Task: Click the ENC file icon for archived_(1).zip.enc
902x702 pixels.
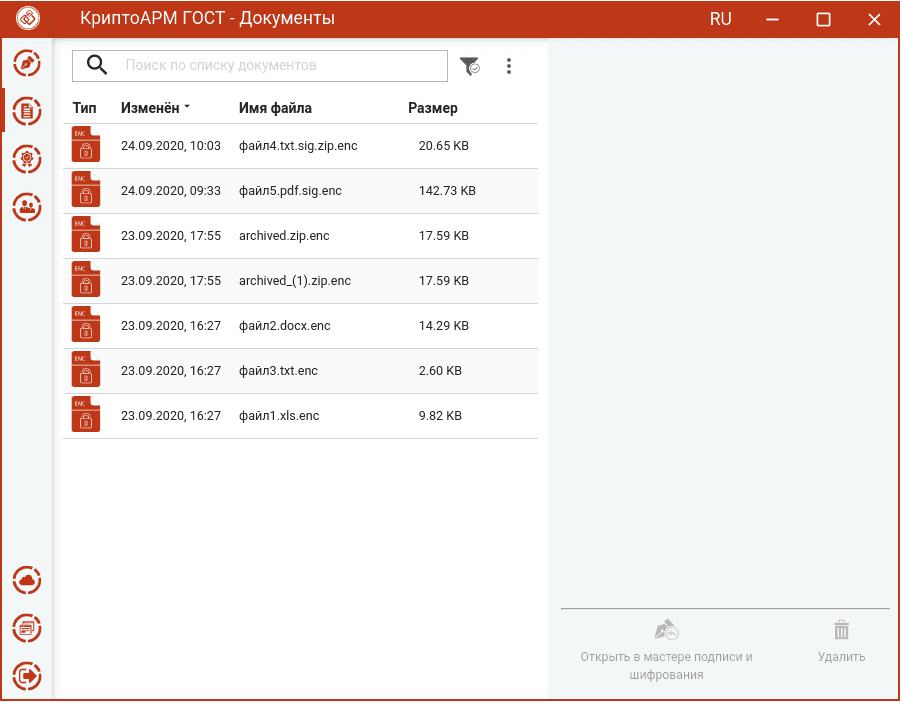Action: (x=86, y=279)
